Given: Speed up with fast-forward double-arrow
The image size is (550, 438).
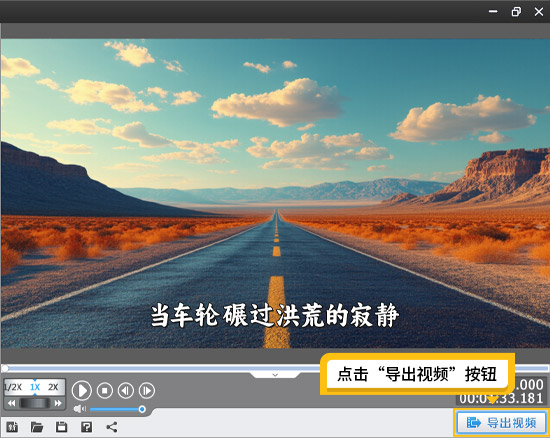Looking at the screenshot, I should 58,403.
